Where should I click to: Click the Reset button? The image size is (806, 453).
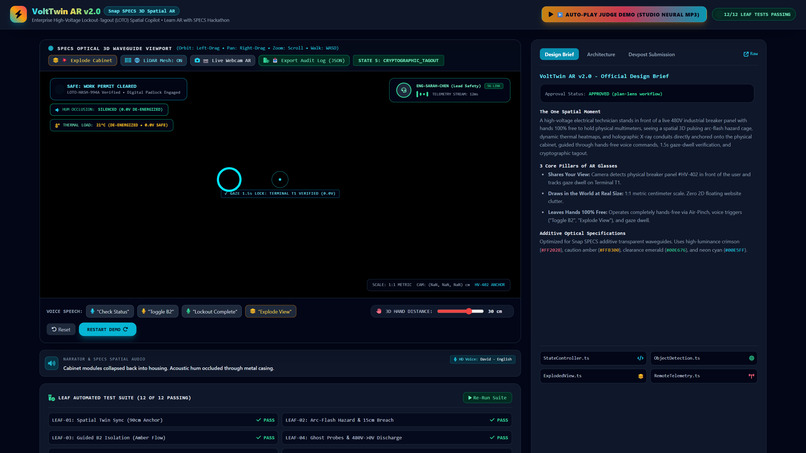61,329
